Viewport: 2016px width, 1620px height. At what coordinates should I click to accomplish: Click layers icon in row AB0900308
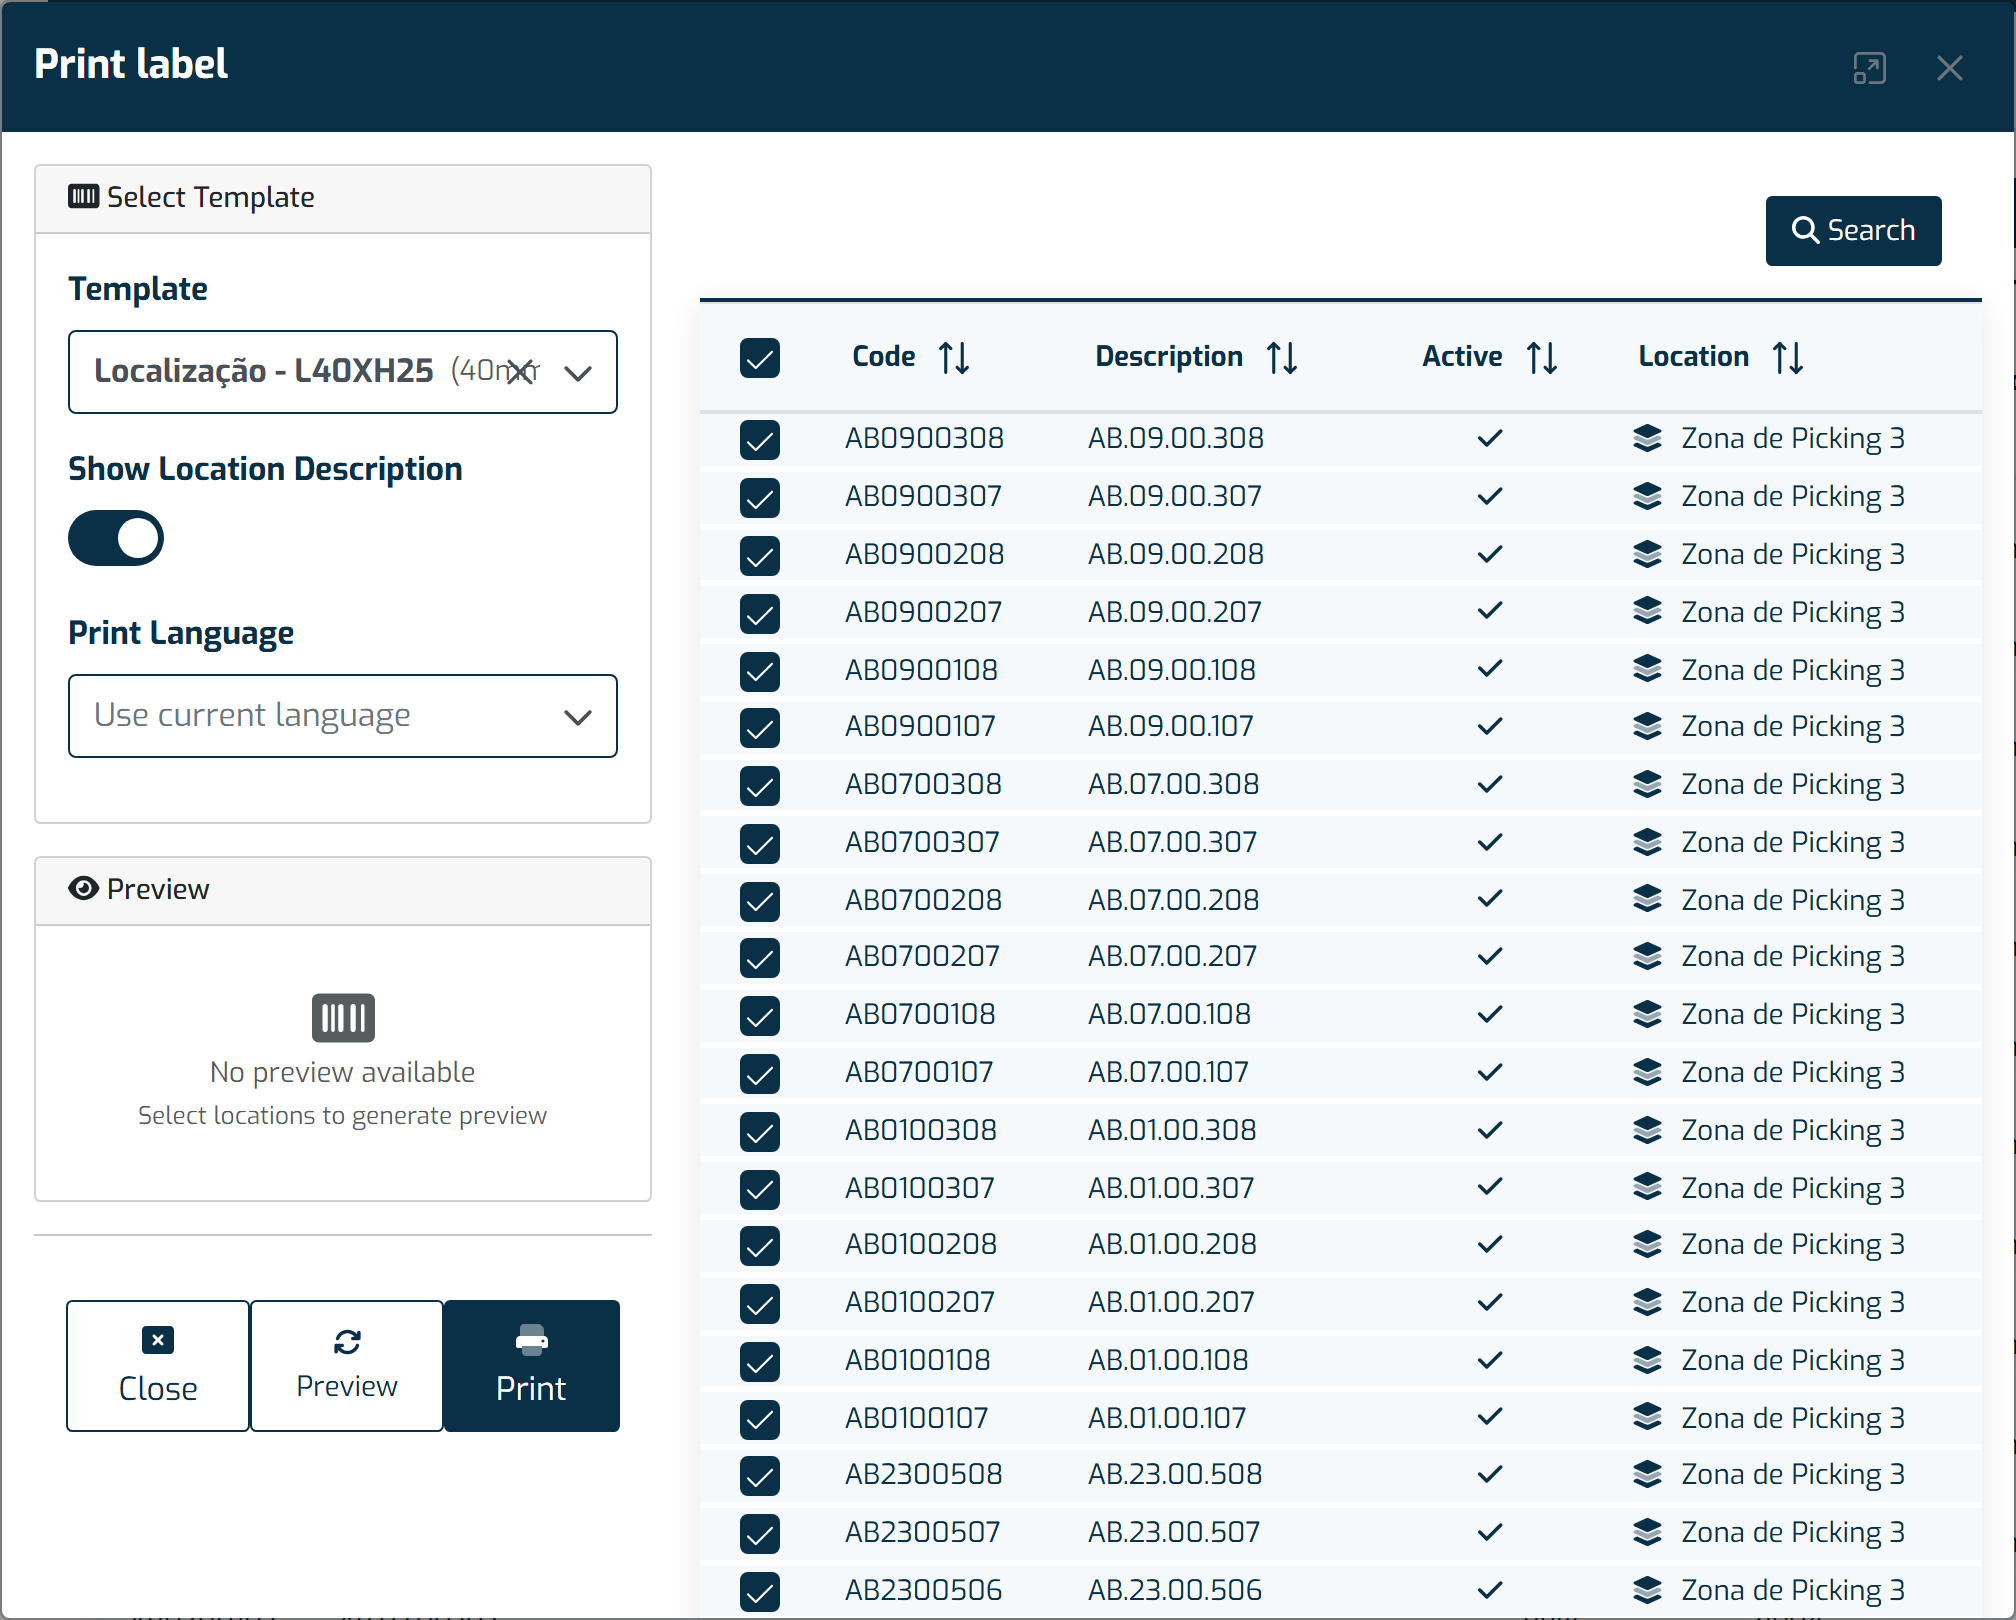tap(1647, 438)
